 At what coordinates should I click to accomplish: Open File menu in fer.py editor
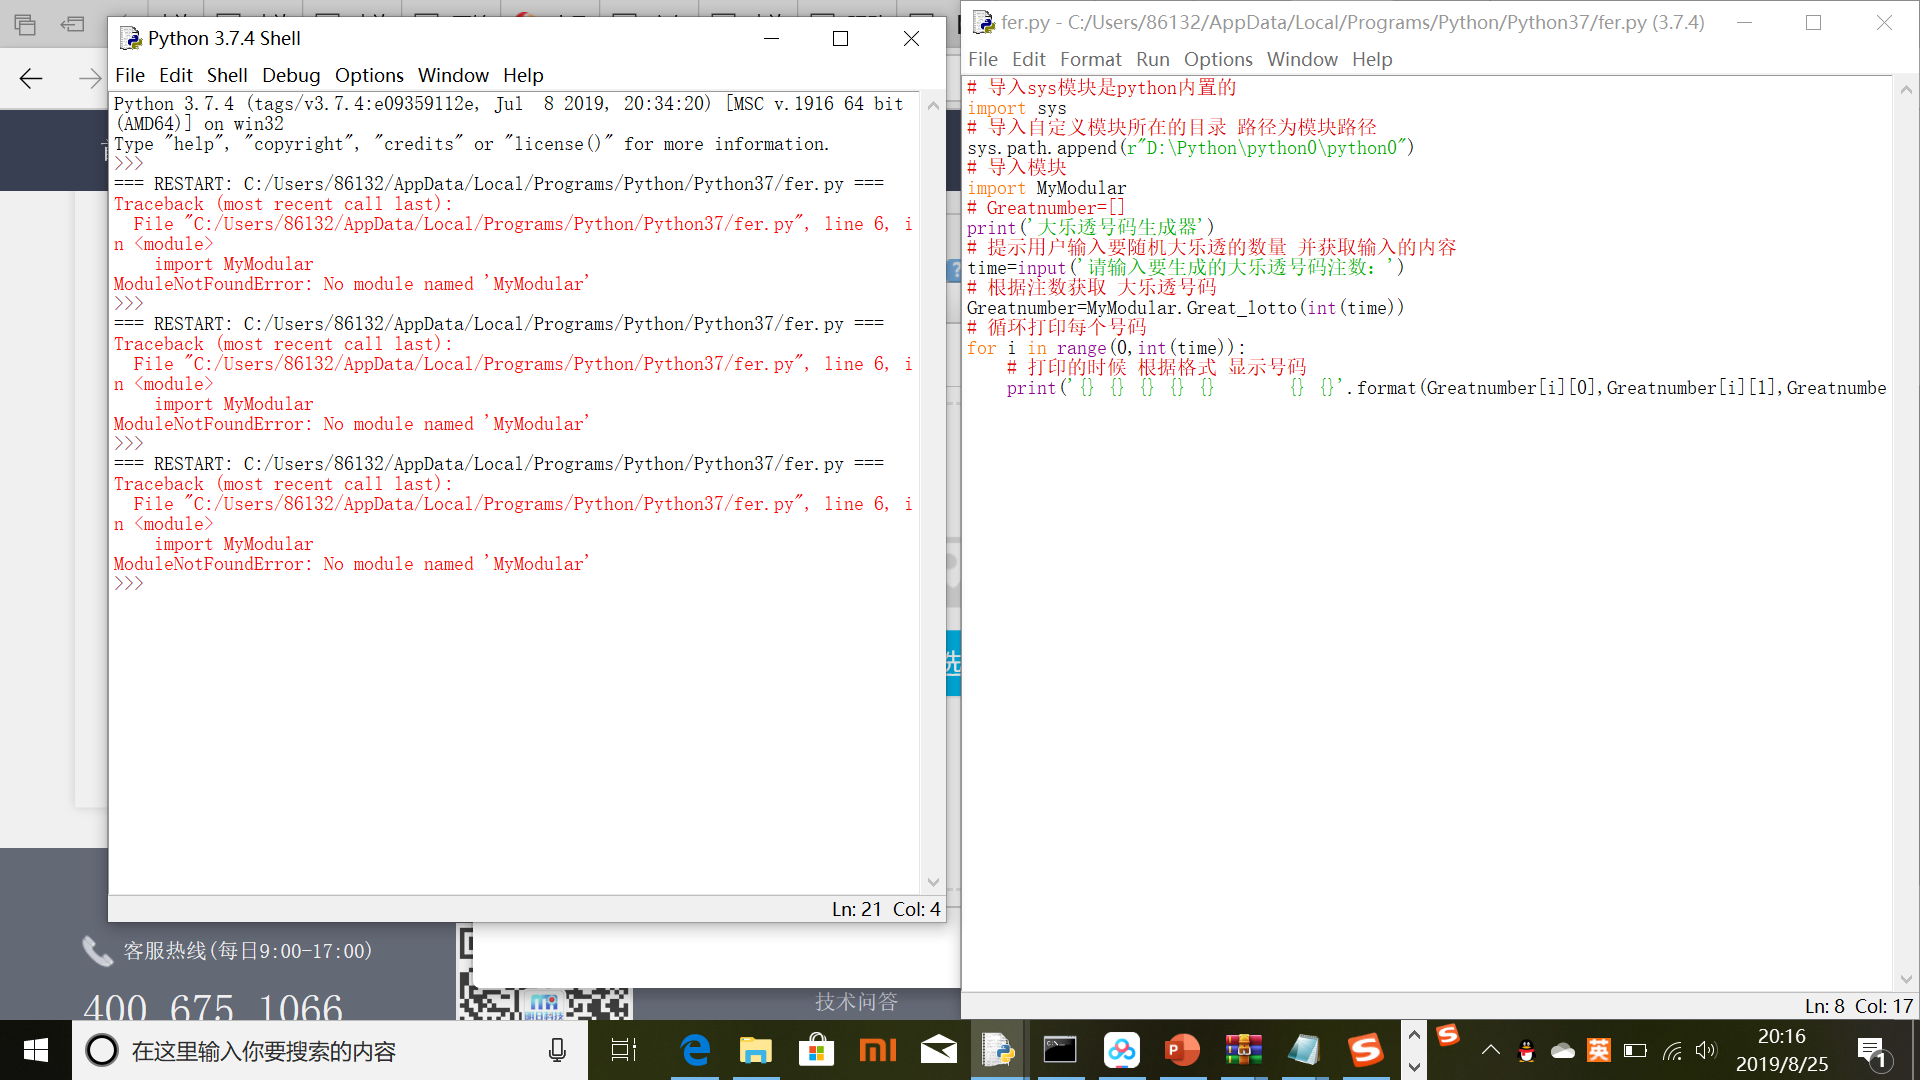pyautogui.click(x=983, y=59)
